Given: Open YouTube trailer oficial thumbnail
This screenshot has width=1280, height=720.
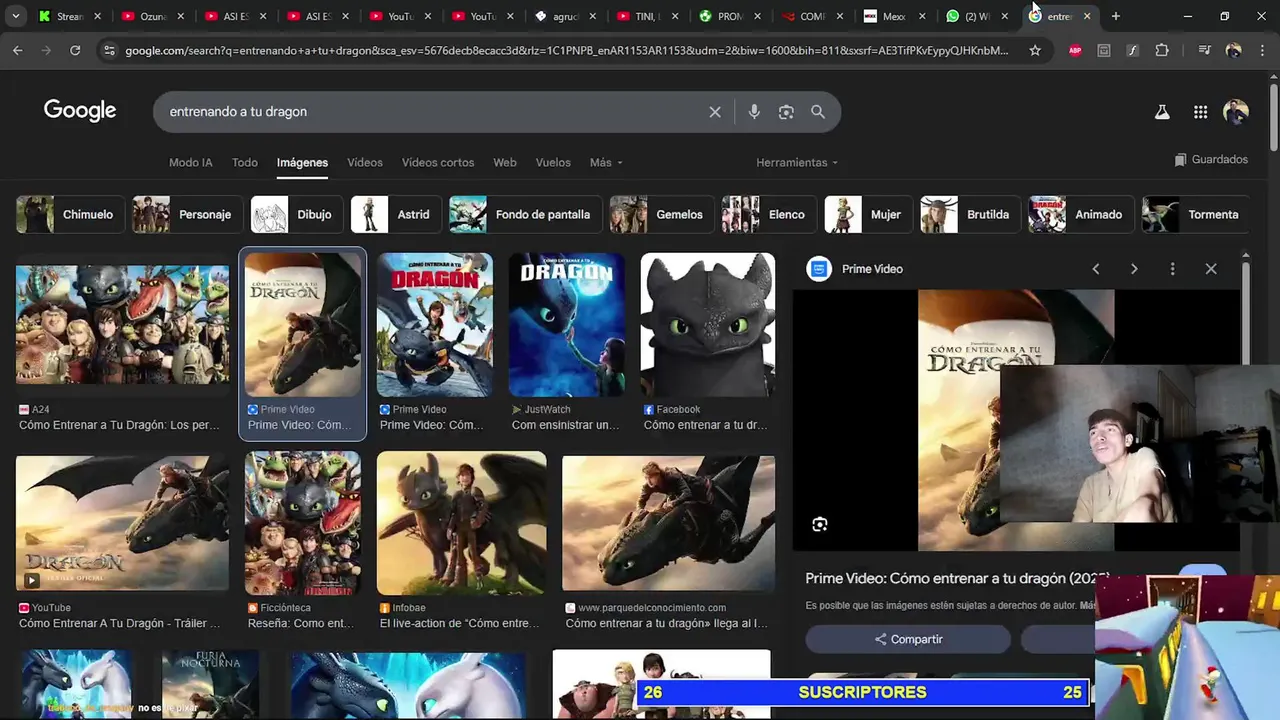Looking at the screenshot, I should coord(122,523).
